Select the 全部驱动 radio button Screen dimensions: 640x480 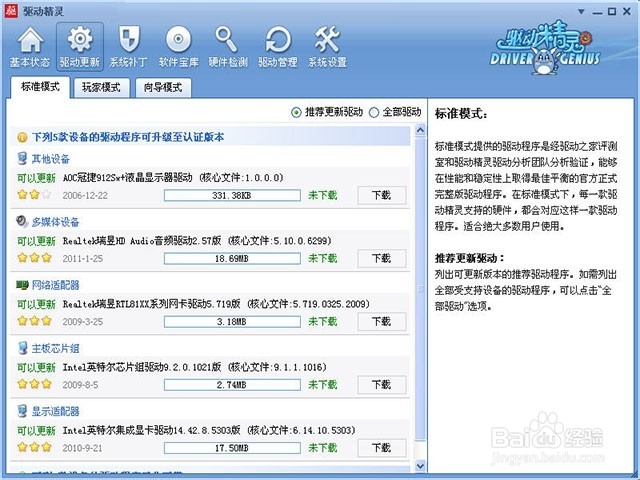pyautogui.click(x=374, y=112)
